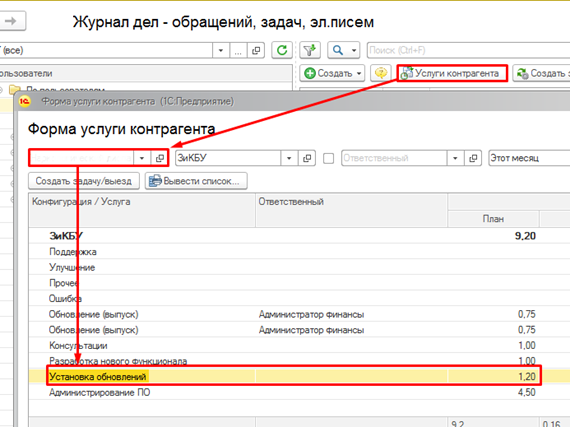Click the magnifier search icon
This screenshot has width=570, height=427.
pyautogui.click(x=338, y=50)
